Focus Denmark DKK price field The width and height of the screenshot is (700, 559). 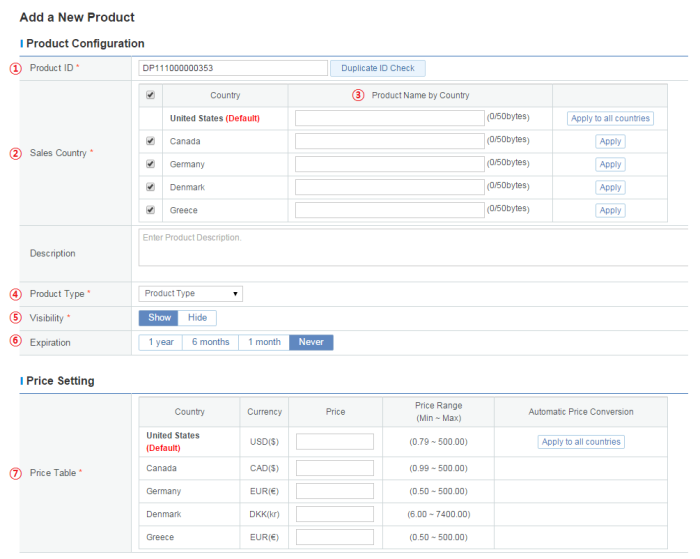pyautogui.click(x=335, y=514)
